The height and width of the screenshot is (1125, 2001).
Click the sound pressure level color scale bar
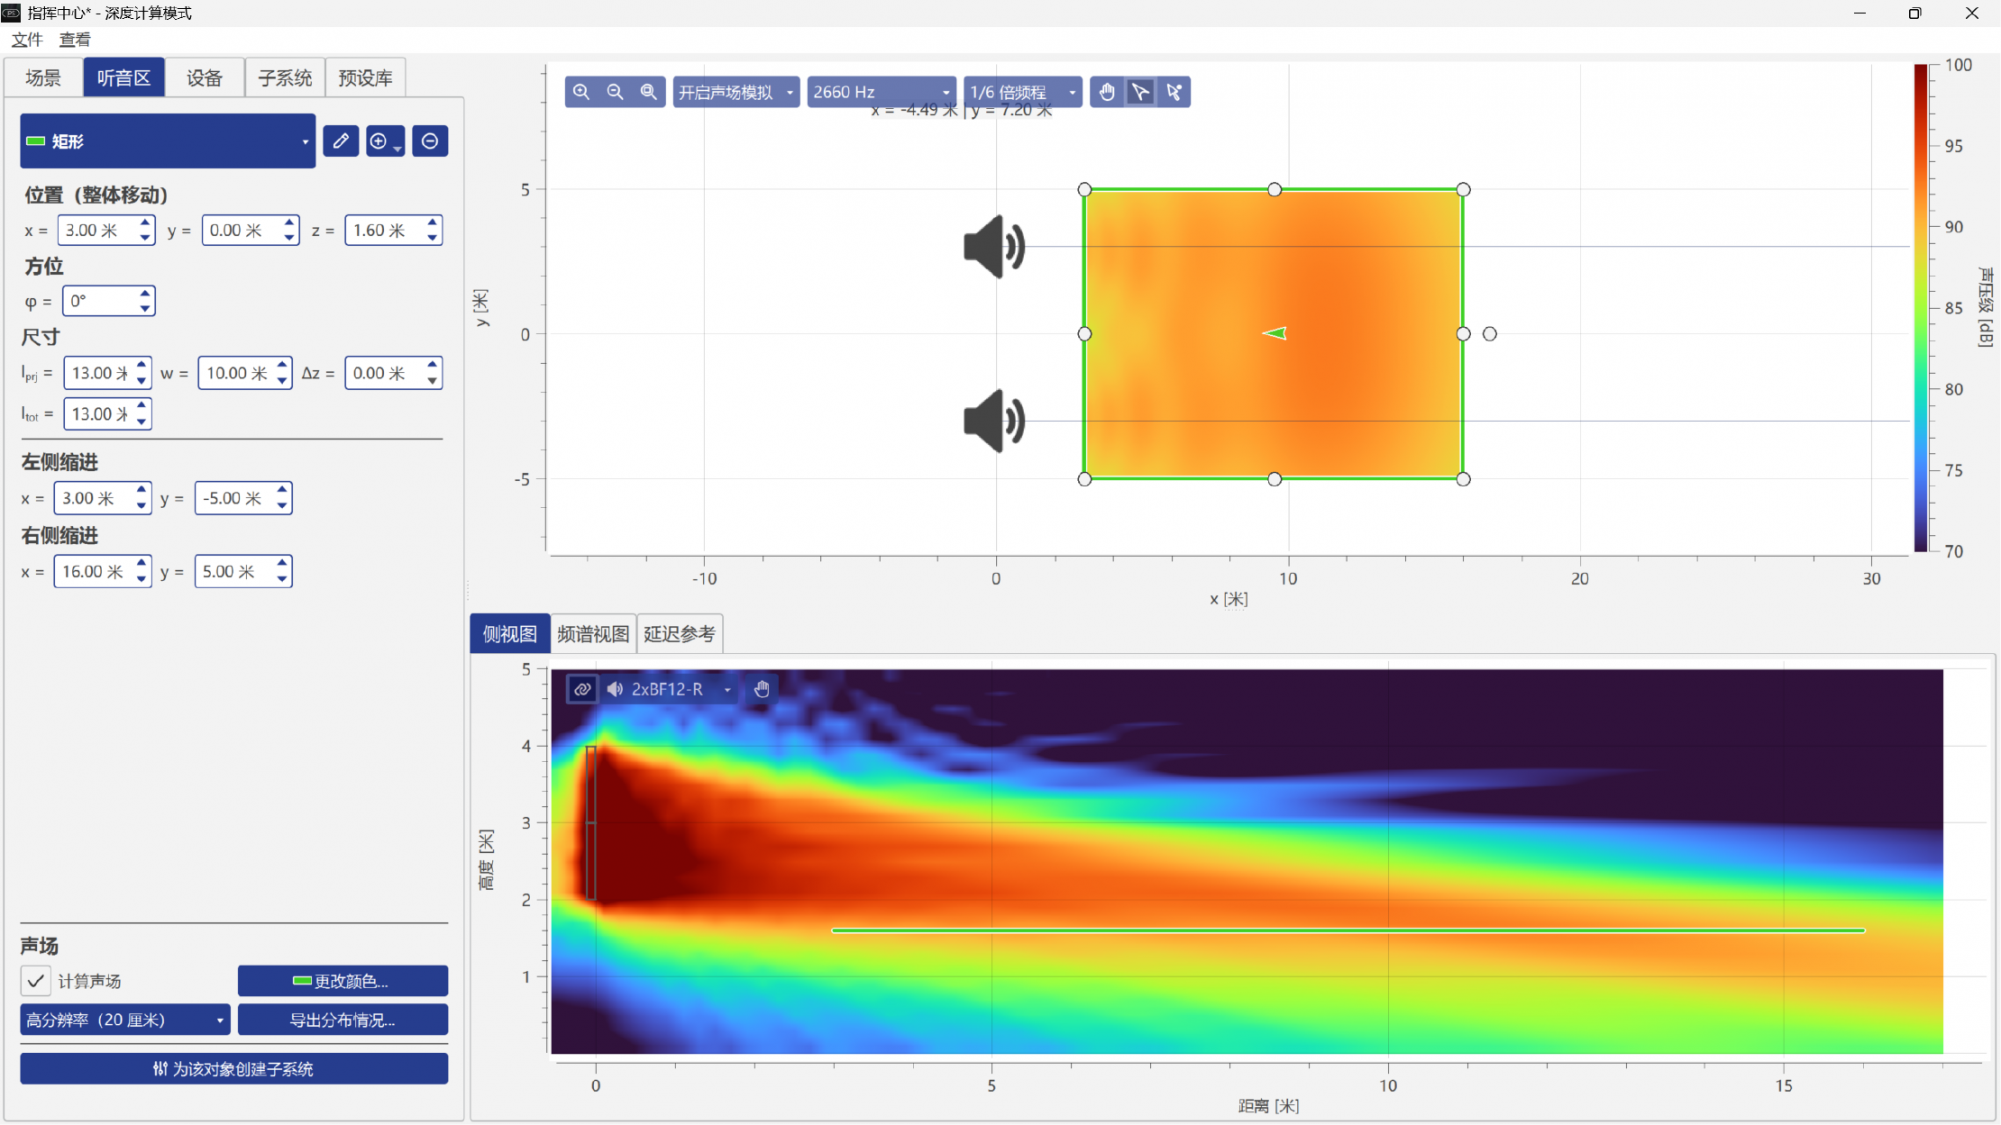(1921, 308)
